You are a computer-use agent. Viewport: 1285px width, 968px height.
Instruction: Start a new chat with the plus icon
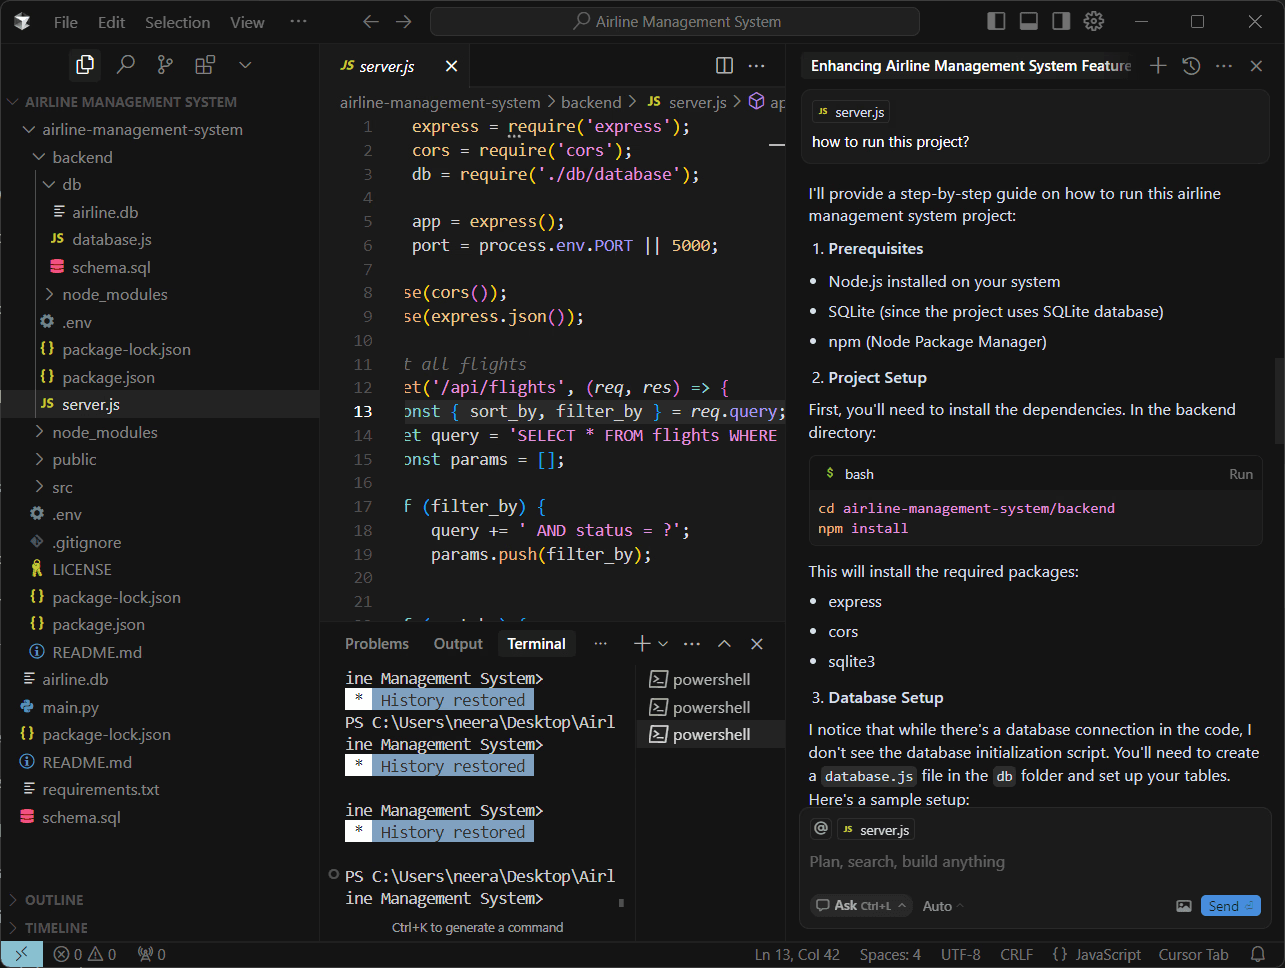[1157, 65]
